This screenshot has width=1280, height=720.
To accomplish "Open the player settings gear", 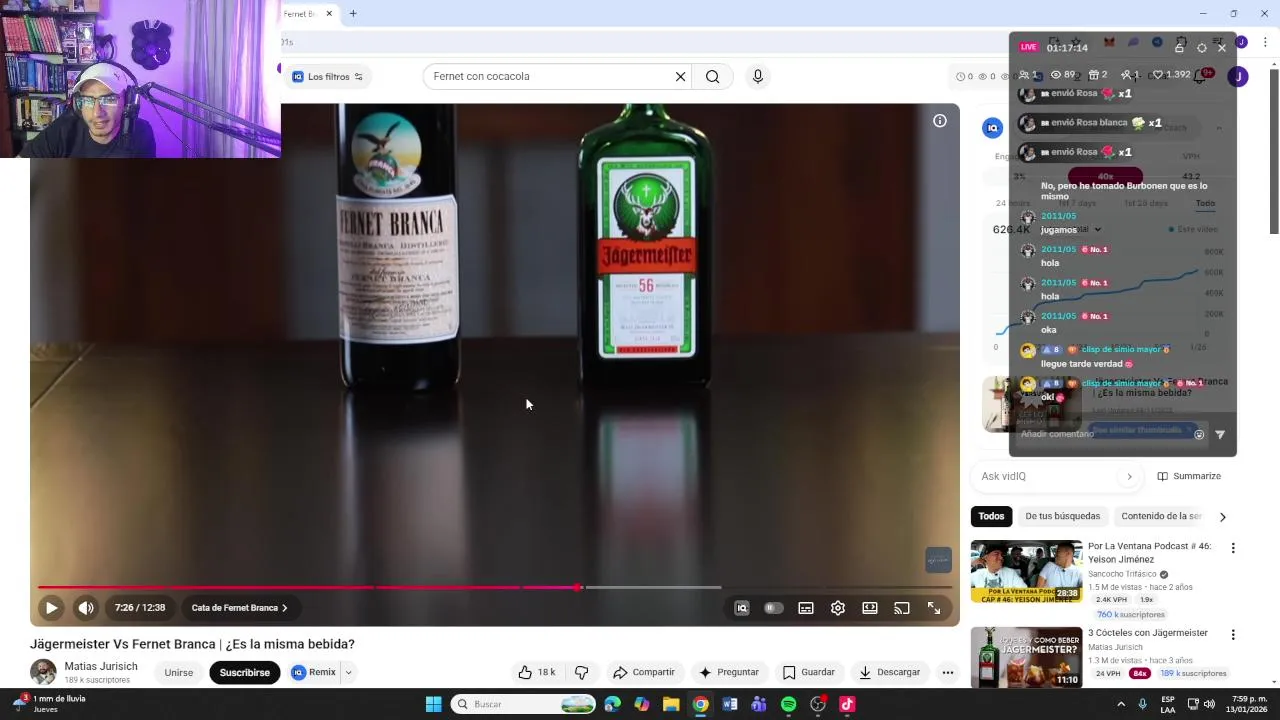I will [x=838, y=608].
